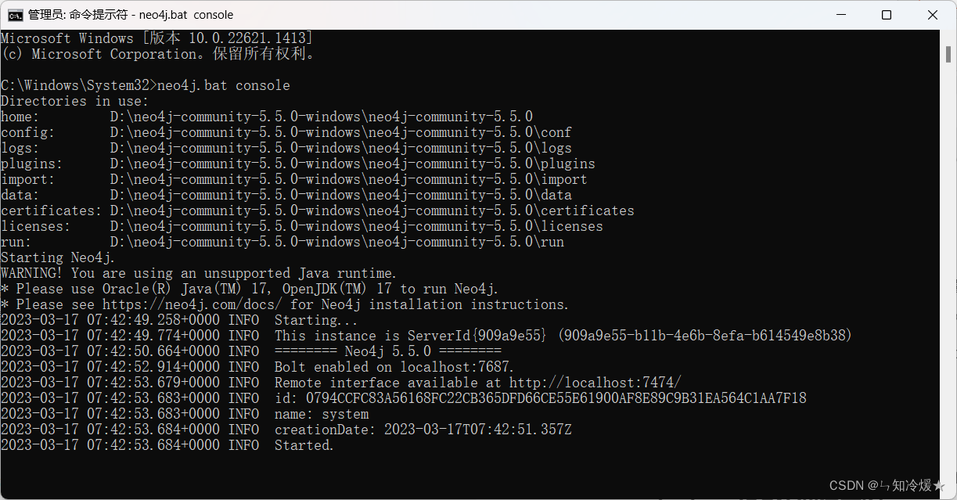The width and height of the screenshot is (957, 500).
Task: Click the long database id hash string
Action: point(556,399)
